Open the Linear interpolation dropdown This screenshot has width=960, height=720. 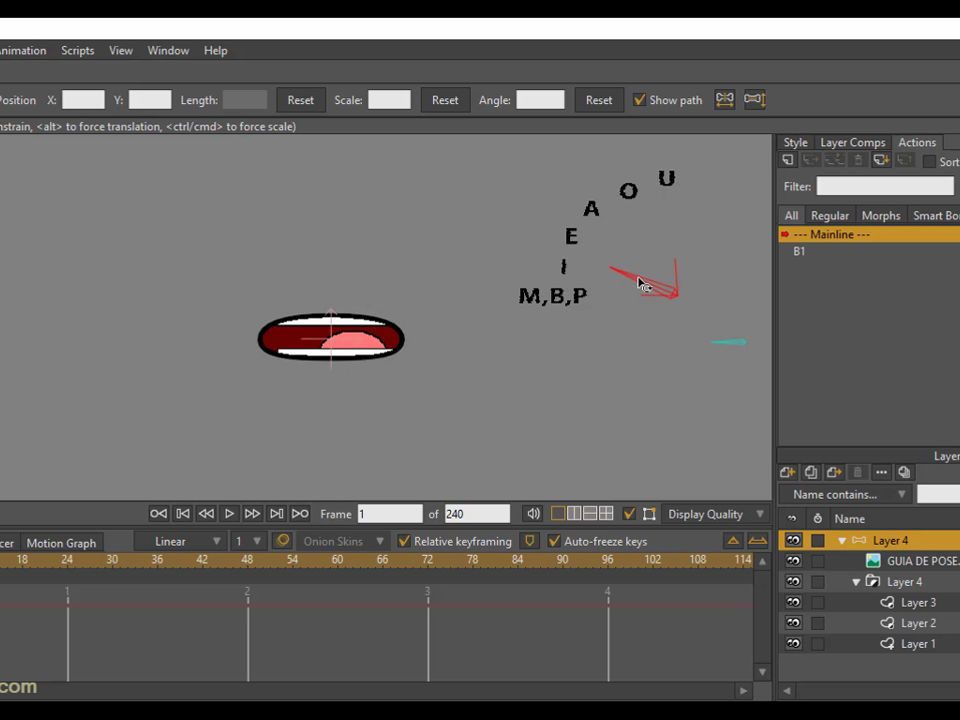[187, 541]
